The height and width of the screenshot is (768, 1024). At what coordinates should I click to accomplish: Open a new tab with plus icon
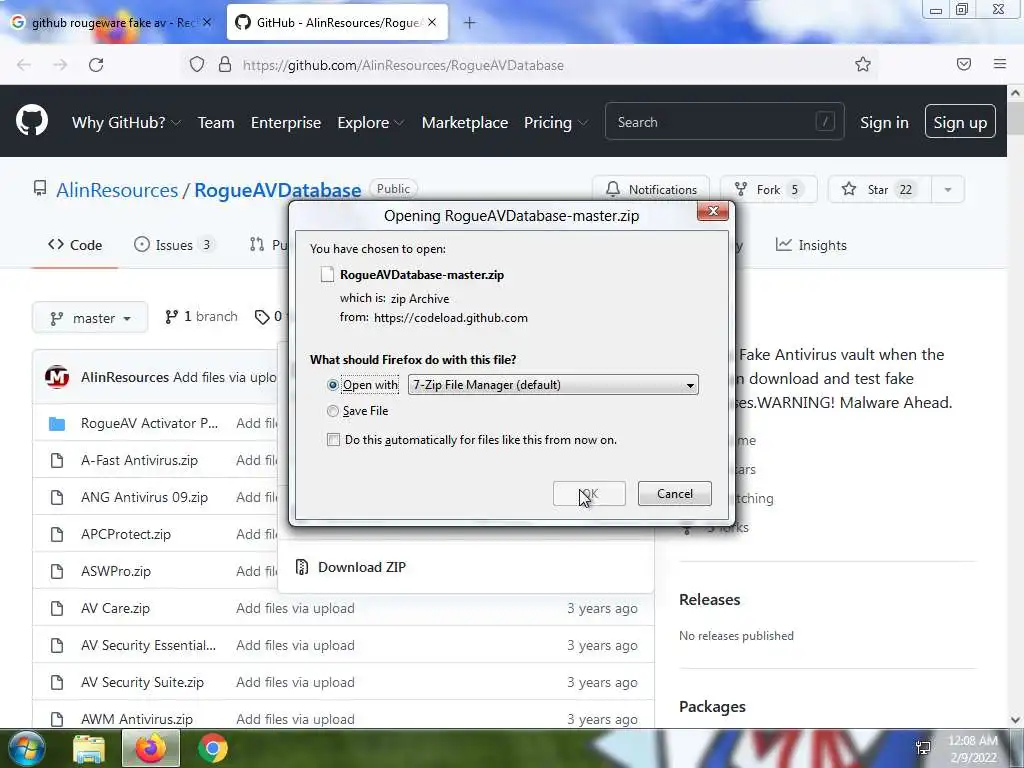pyautogui.click(x=469, y=23)
